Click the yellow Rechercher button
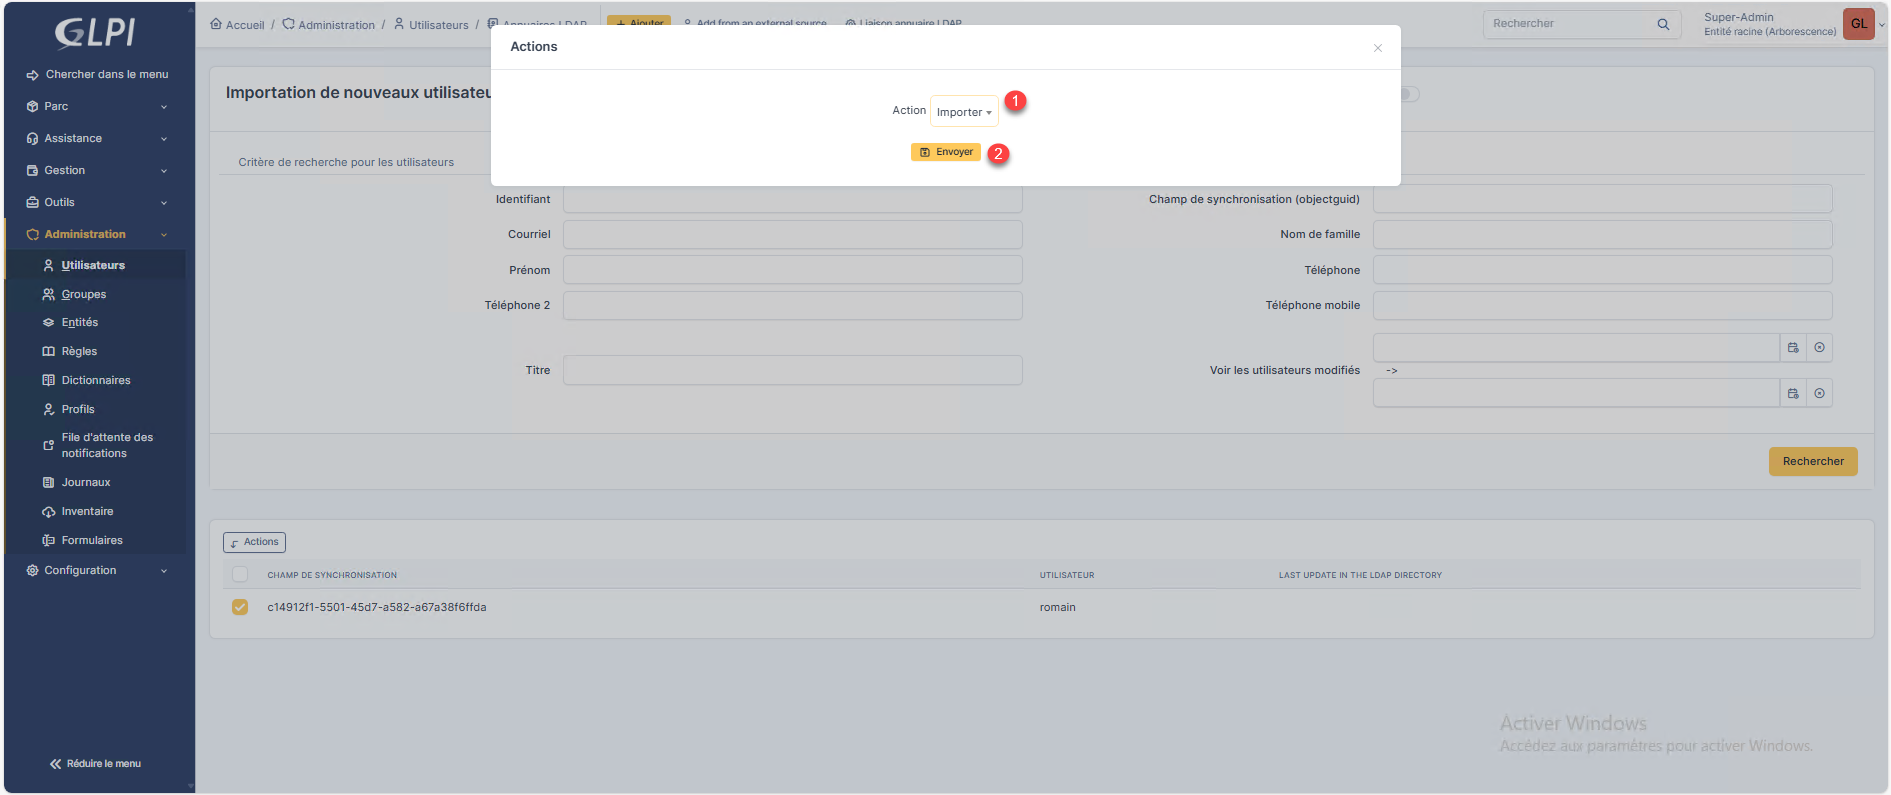 coord(1812,461)
